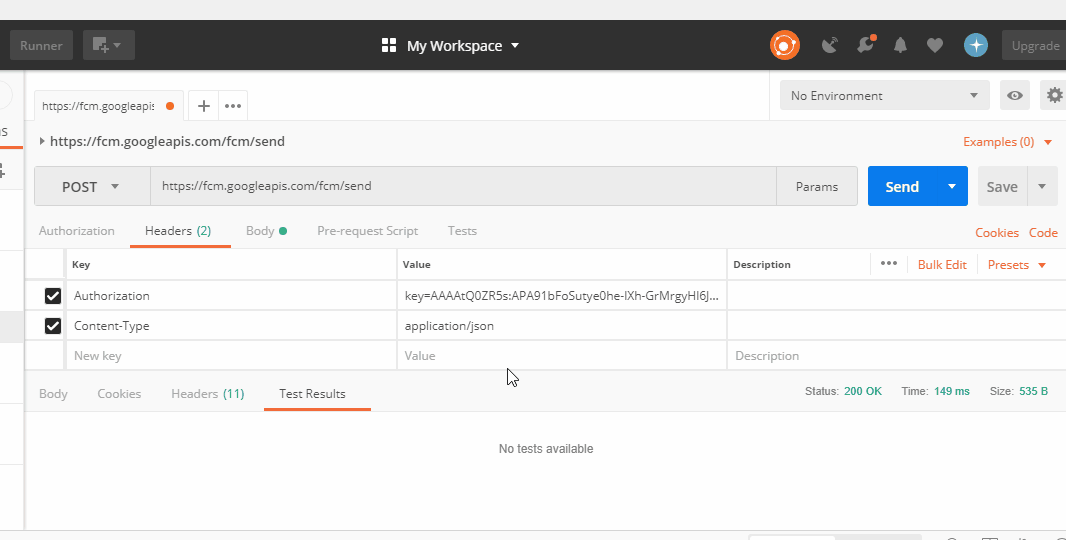Uncheck the Authorization header checkbox

click(x=52, y=296)
